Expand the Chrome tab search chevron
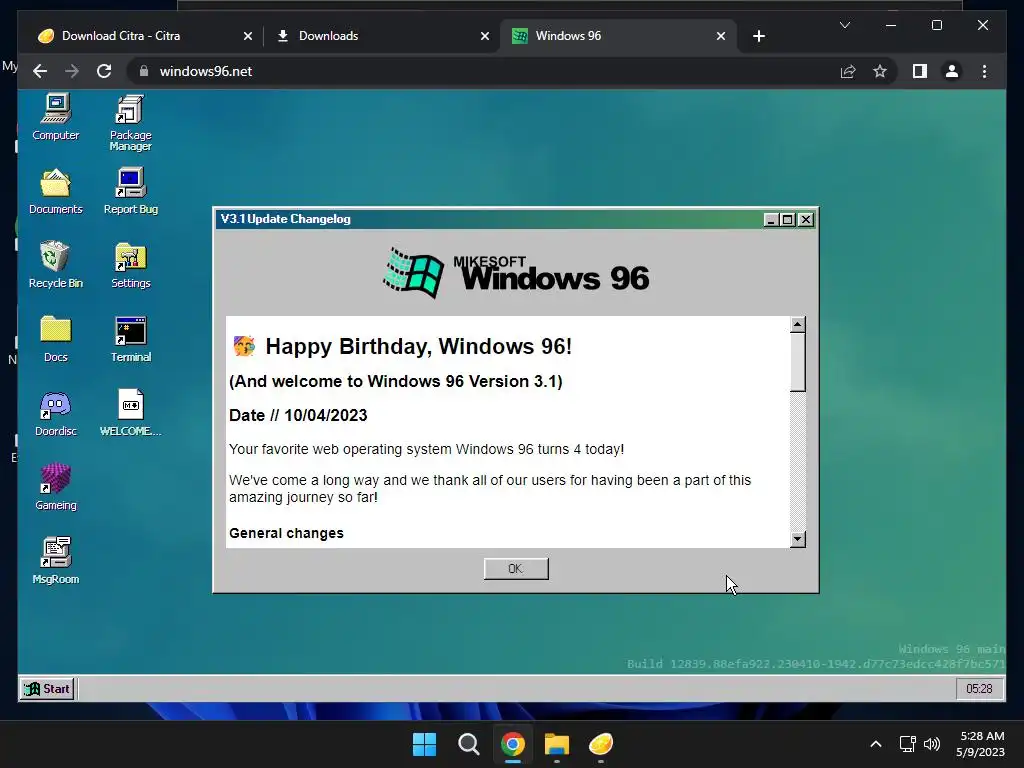The image size is (1024, 768). click(844, 25)
